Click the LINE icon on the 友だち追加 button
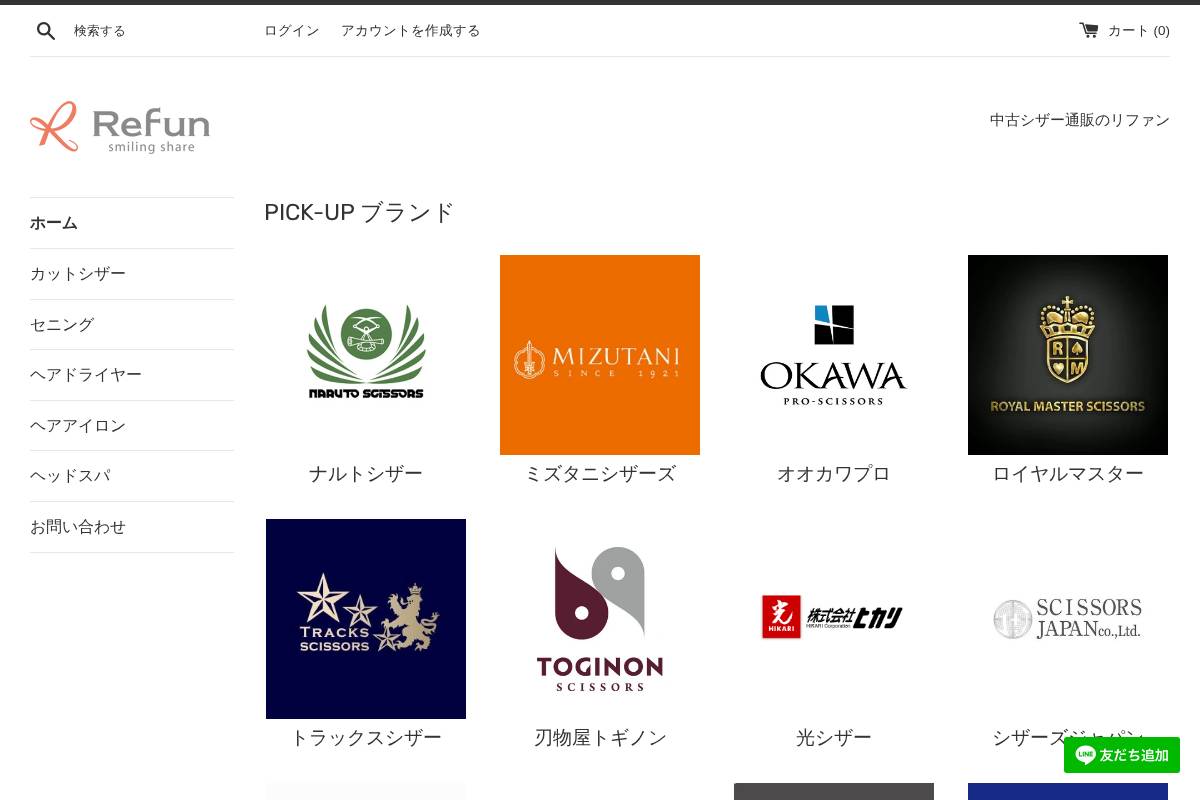This screenshot has height=800, width=1200. pos(1085,755)
